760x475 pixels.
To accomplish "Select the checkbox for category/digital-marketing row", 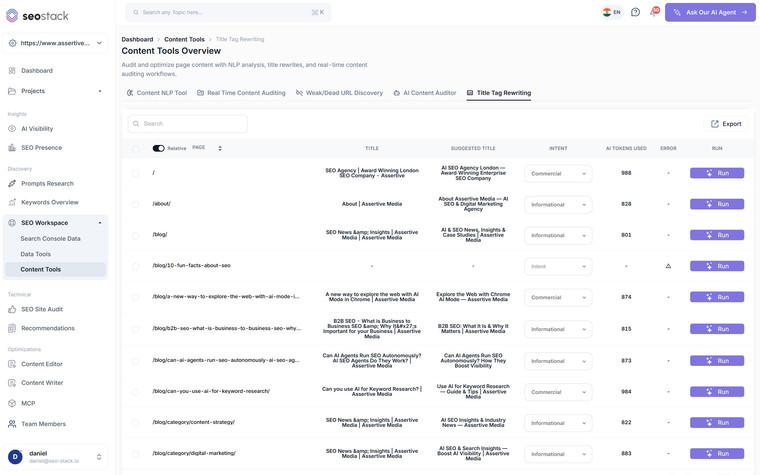I will coord(135,454).
